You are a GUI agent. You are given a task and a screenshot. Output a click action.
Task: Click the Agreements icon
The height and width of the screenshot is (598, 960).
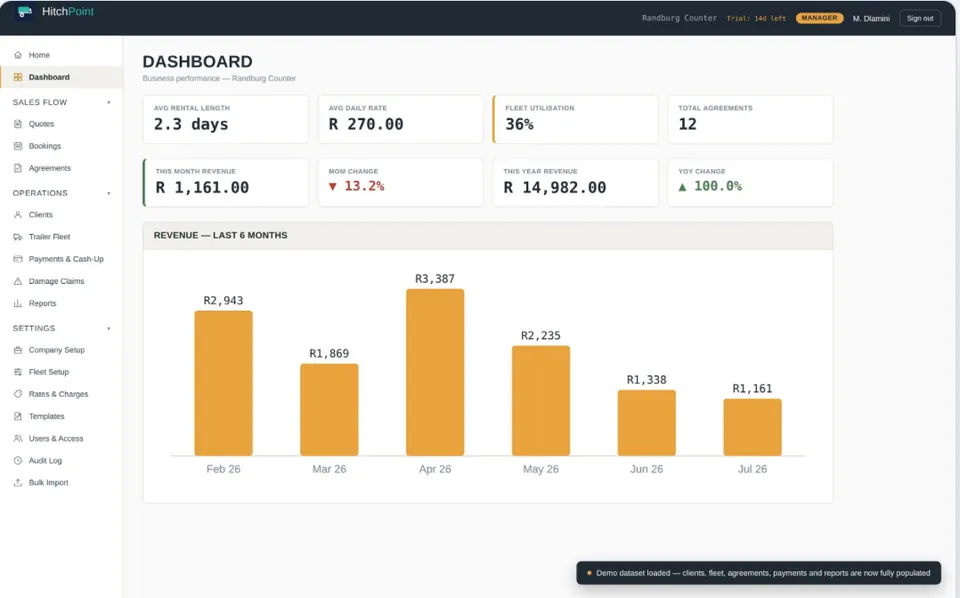(x=18, y=168)
